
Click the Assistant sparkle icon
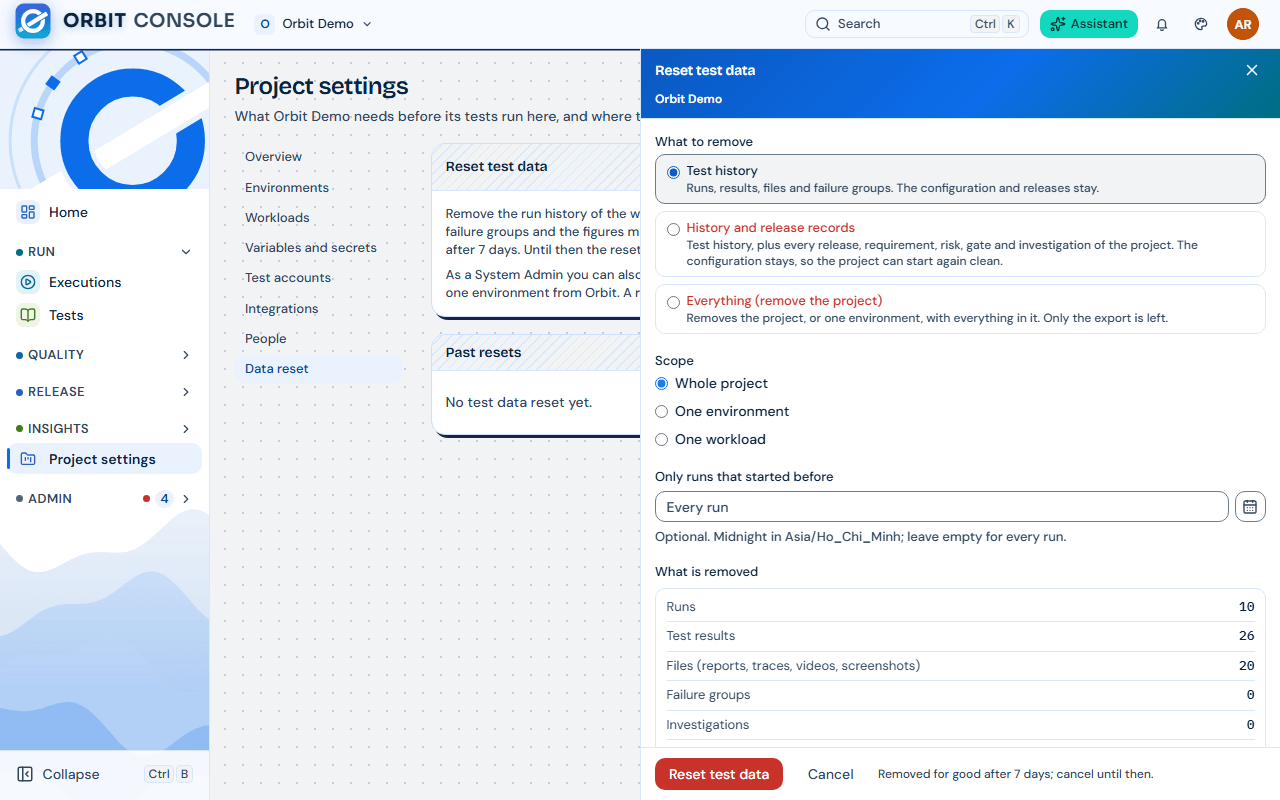click(1058, 24)
